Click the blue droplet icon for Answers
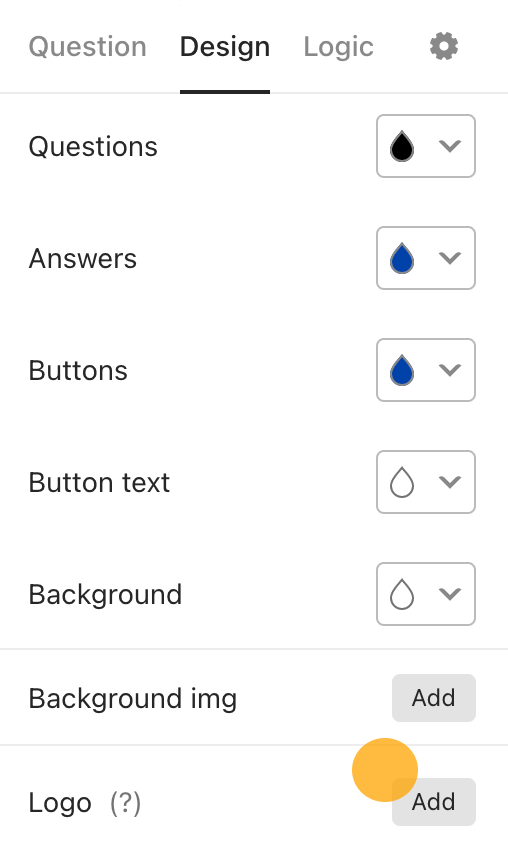 (402, 258)
